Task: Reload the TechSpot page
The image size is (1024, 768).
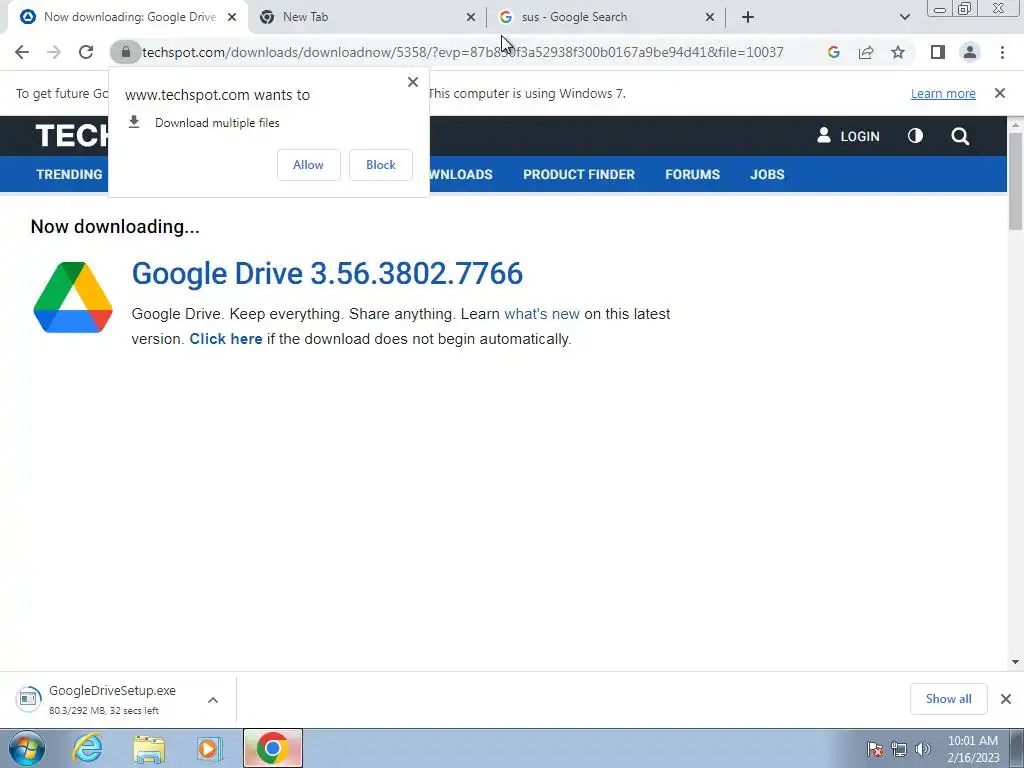Action: (86, 52)
